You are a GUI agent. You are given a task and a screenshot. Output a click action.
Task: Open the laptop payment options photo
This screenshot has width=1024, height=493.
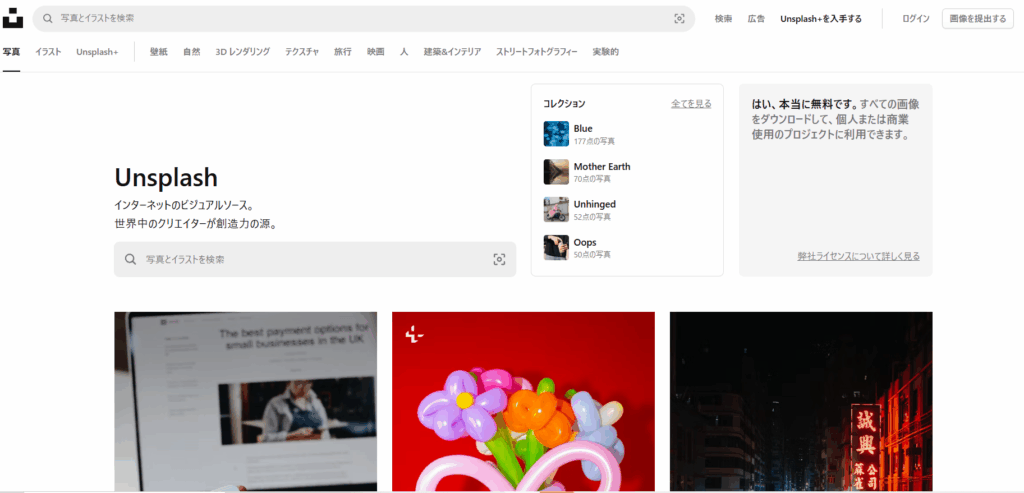pyautogui.click(x=246, y=401)
